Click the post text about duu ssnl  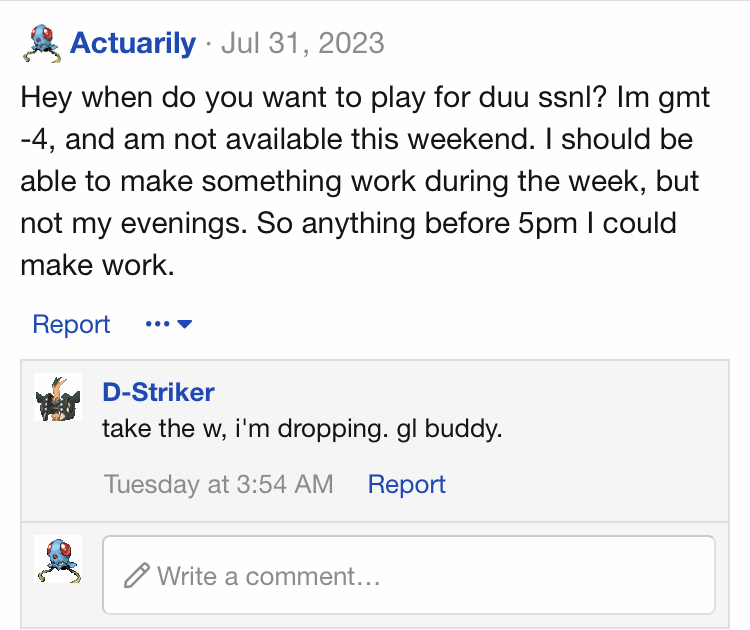[365, 181]
